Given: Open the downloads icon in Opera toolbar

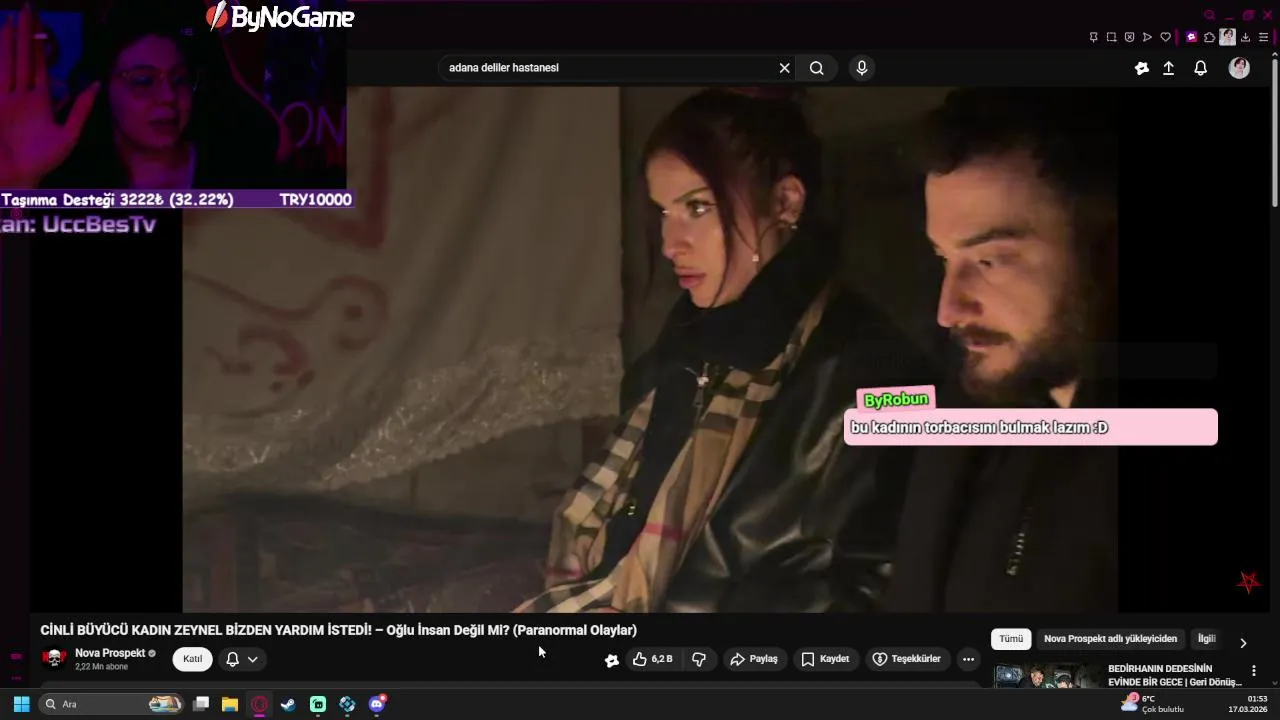Looking at the screenshot, I should point(1245,37).
